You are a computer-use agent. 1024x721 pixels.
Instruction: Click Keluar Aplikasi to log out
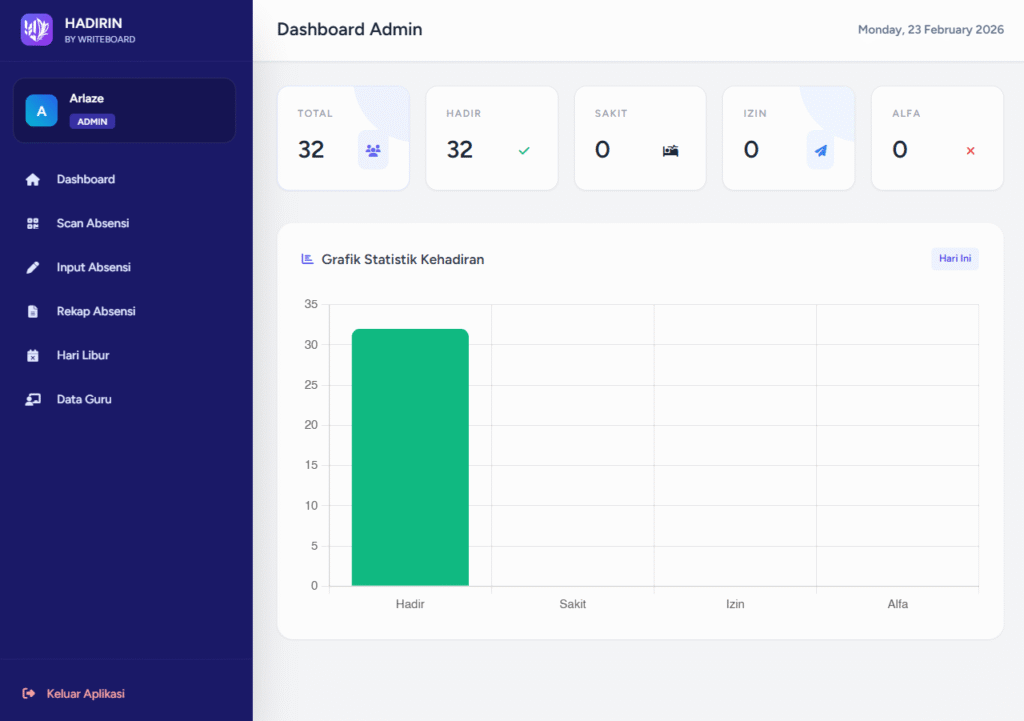pos(84,694)
